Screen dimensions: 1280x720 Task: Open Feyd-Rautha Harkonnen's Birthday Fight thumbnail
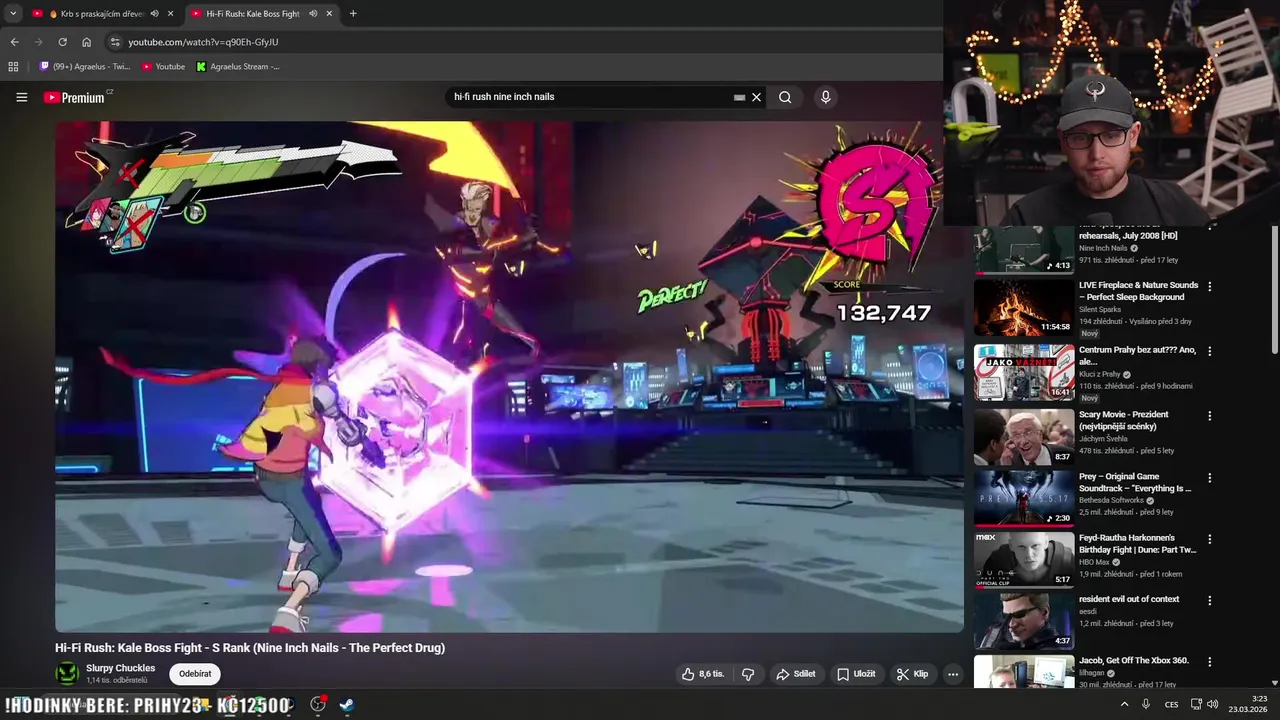click(1024, 559)
